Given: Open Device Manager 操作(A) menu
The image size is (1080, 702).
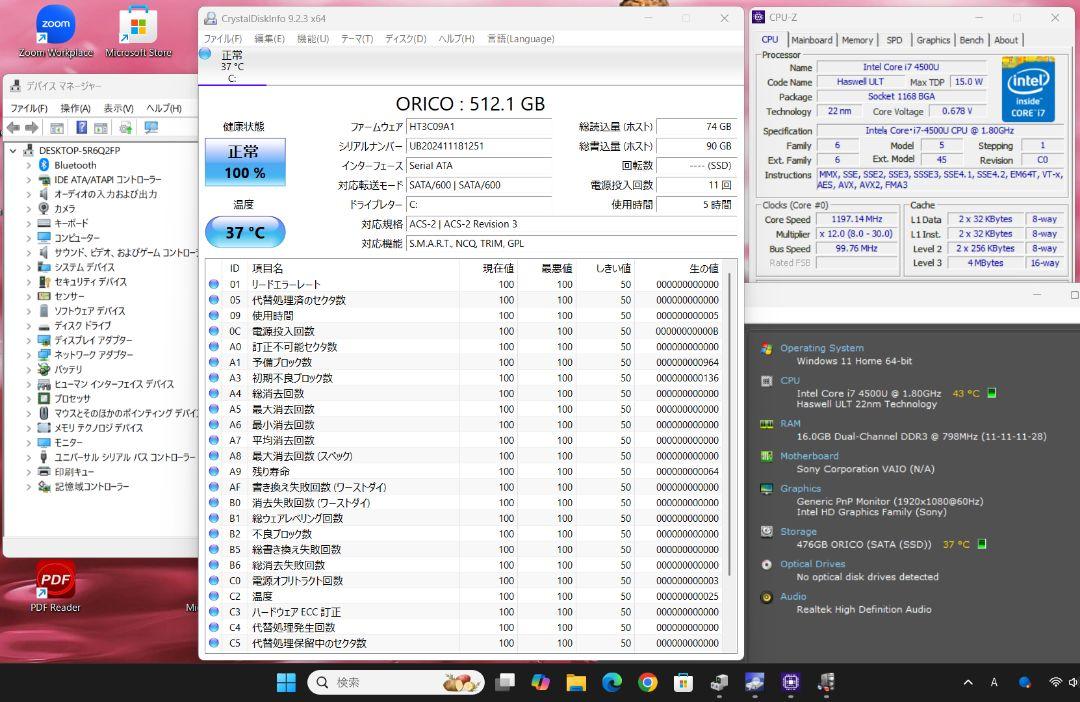Looking at the screenshot, I should 75,108.
